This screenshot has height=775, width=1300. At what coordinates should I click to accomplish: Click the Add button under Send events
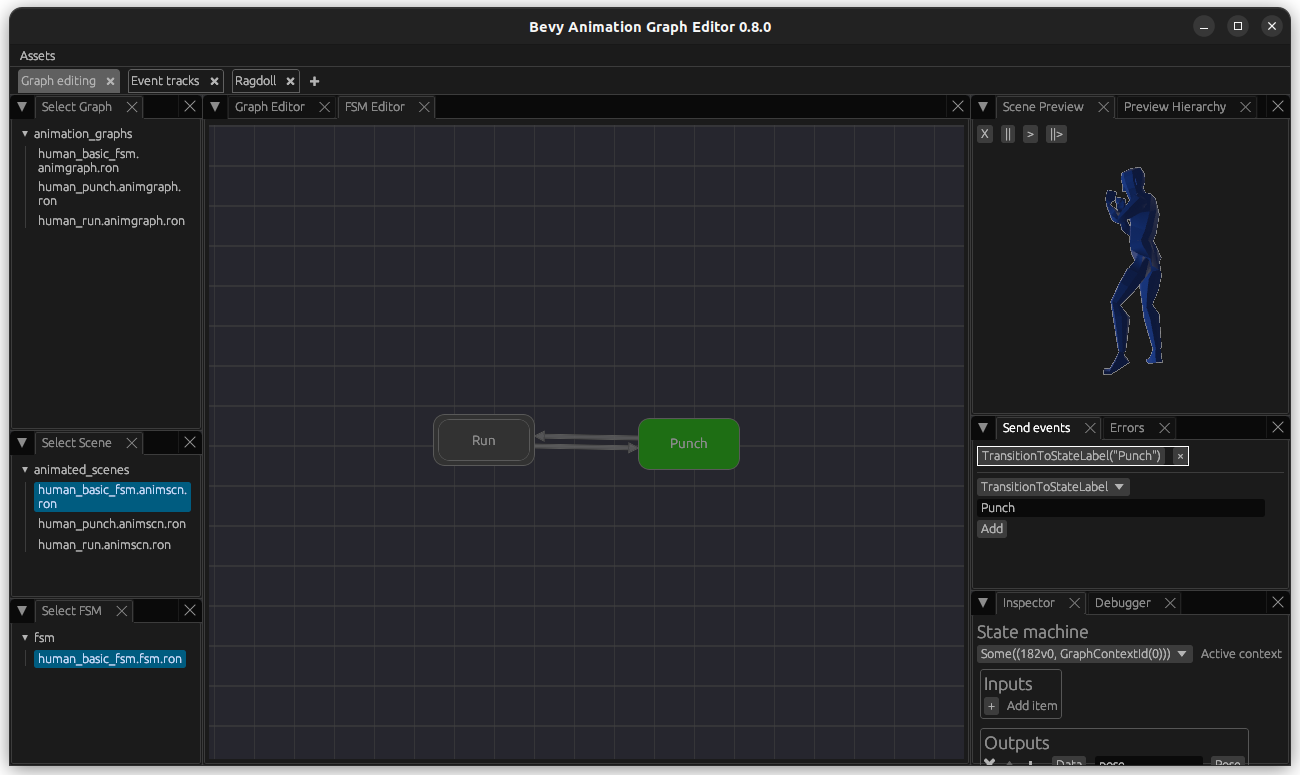click(x=992, y=529)
